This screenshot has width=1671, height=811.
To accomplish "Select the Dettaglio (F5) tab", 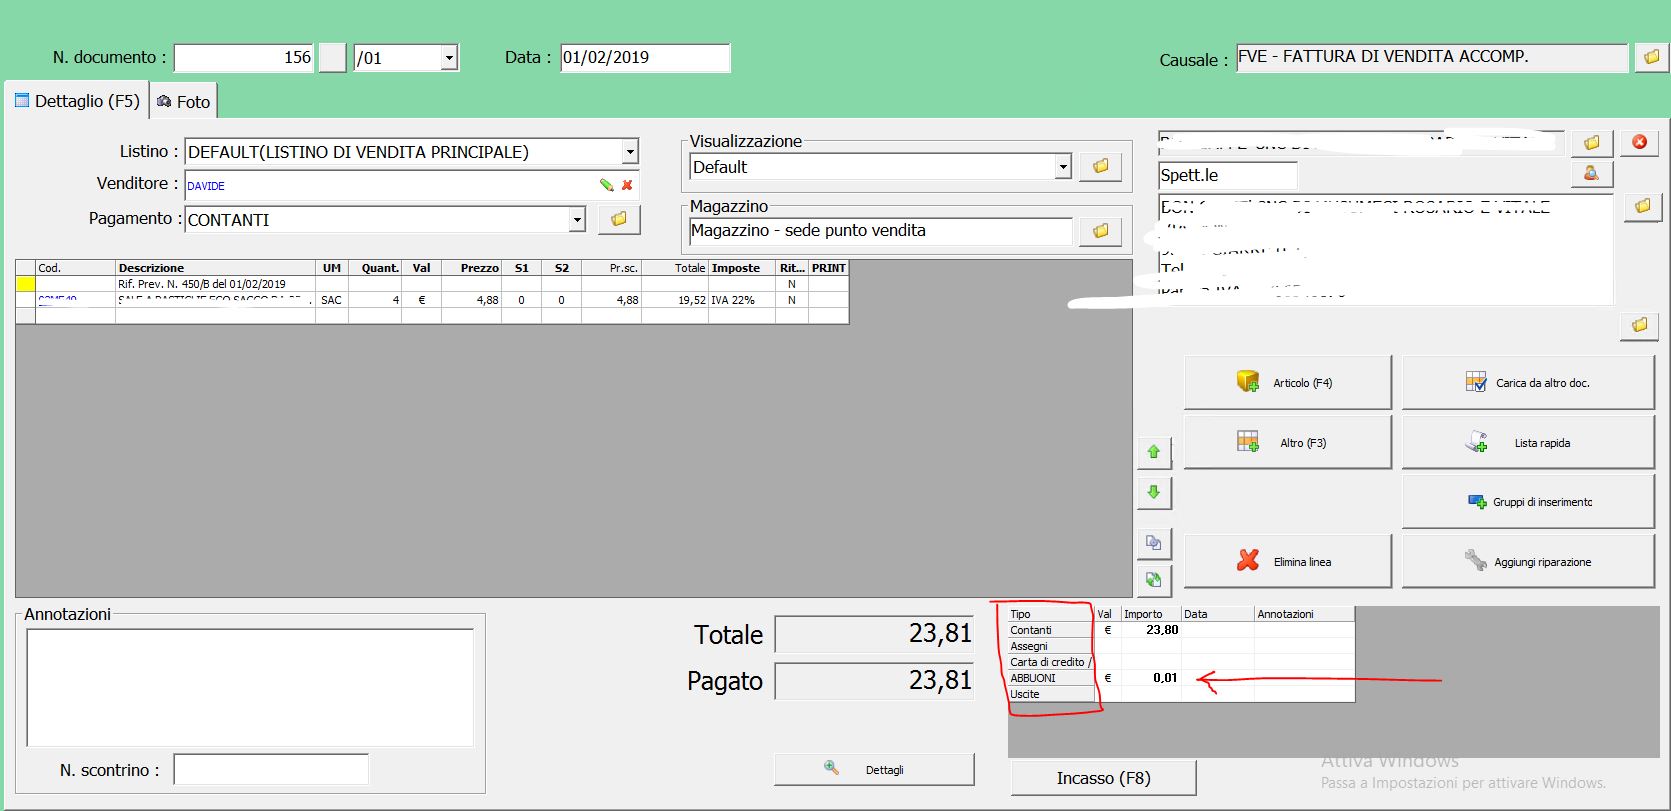I will [x=77, y=102].
